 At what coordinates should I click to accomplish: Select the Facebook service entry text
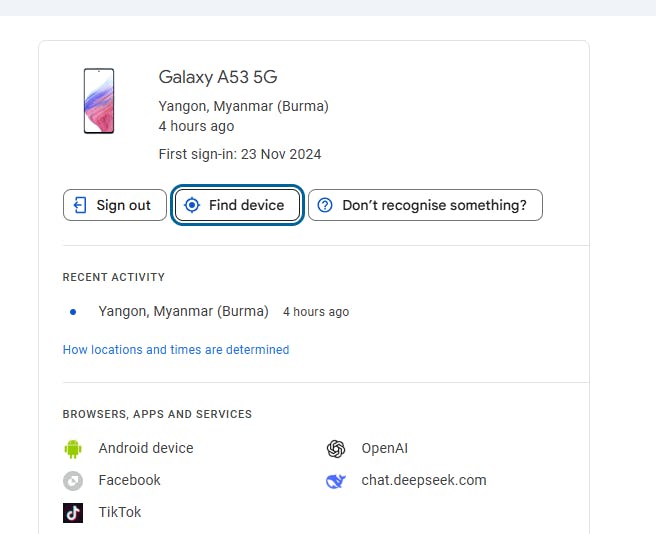click(x=129, y=480)
